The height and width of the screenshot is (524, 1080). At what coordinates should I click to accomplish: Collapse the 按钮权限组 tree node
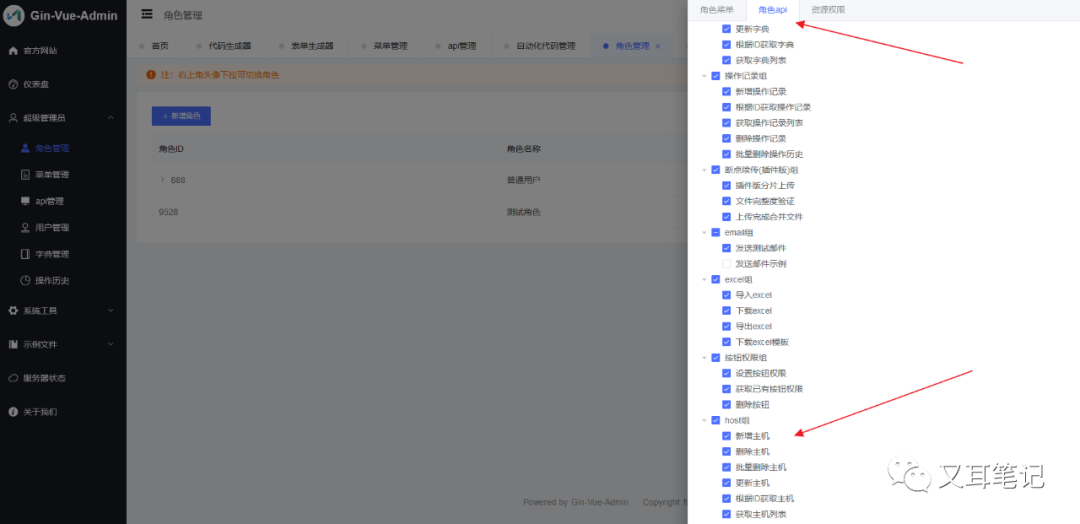coord(704,358)
